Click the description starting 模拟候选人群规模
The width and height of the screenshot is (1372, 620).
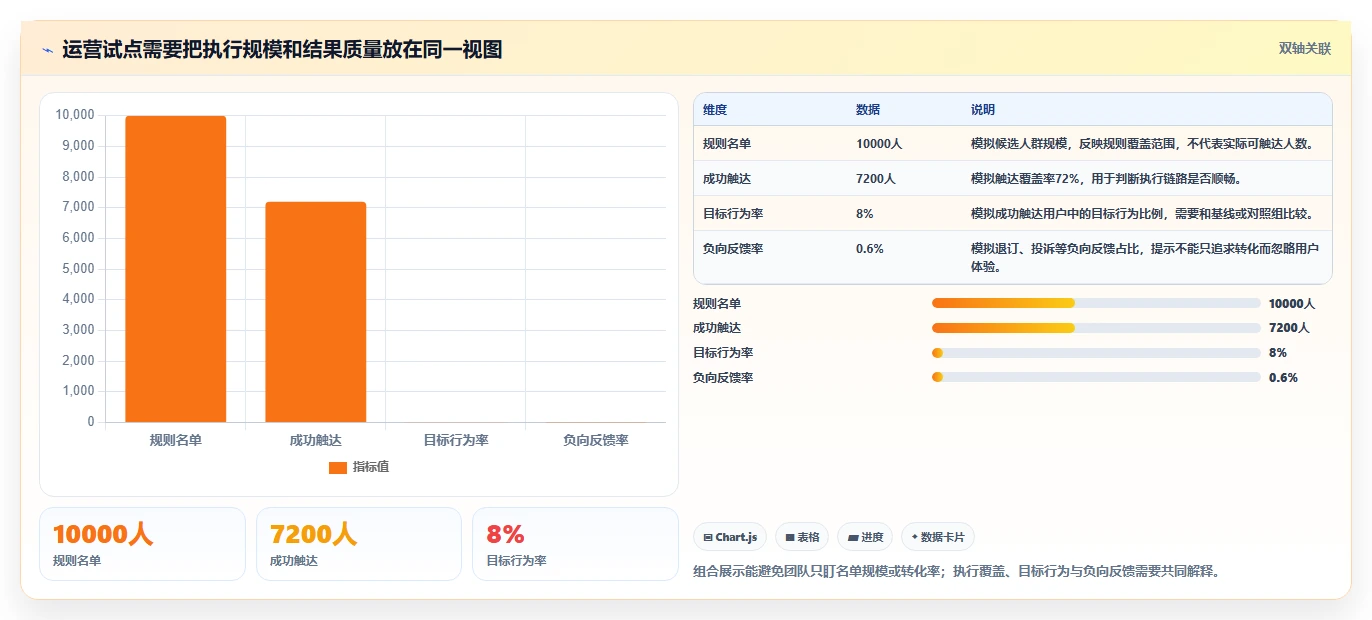point(1142,144)
